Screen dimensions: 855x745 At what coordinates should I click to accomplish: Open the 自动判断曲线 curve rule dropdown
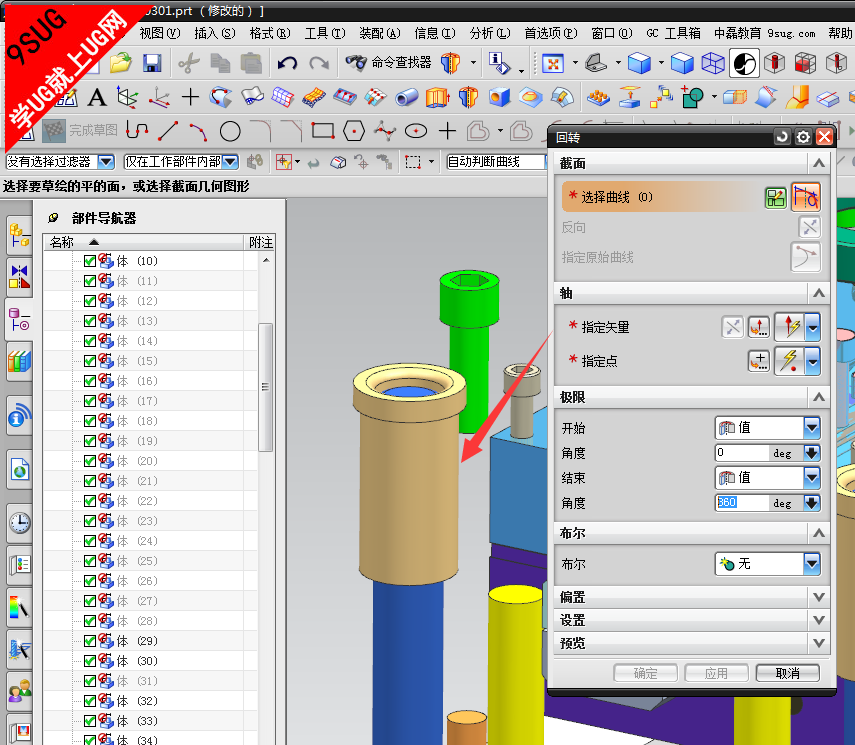[x=496, y=162]
